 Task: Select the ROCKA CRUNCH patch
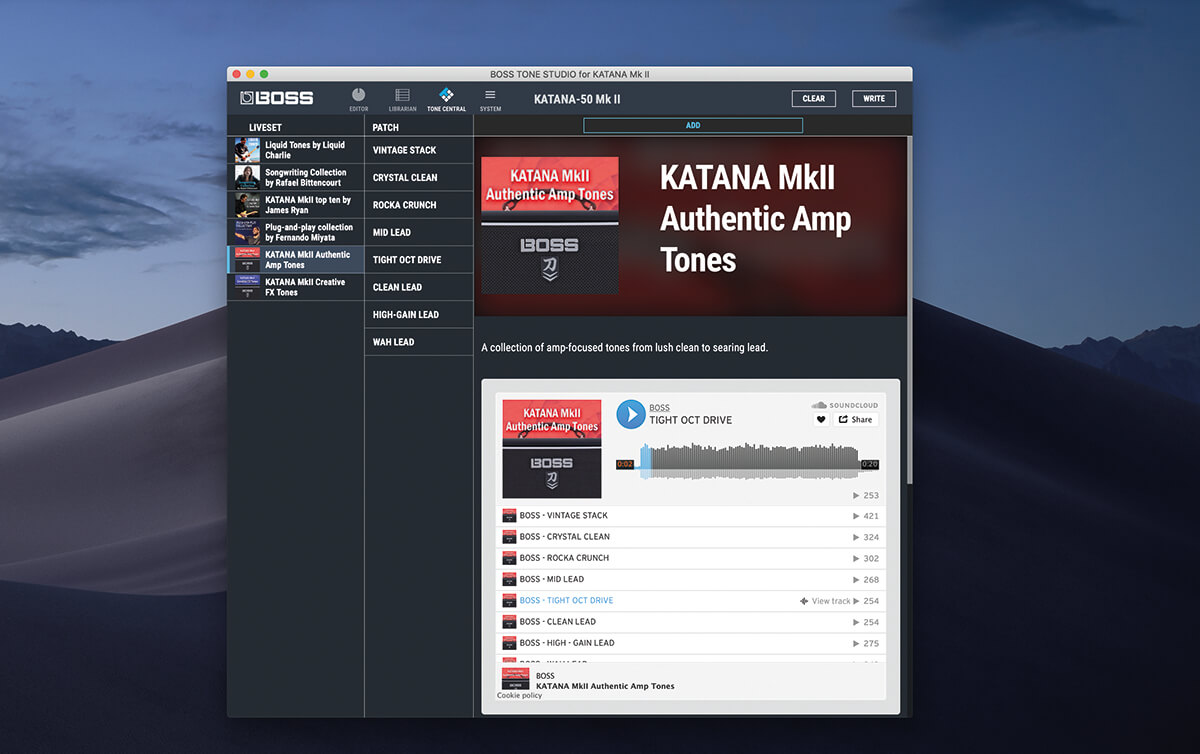coord(419,205)
